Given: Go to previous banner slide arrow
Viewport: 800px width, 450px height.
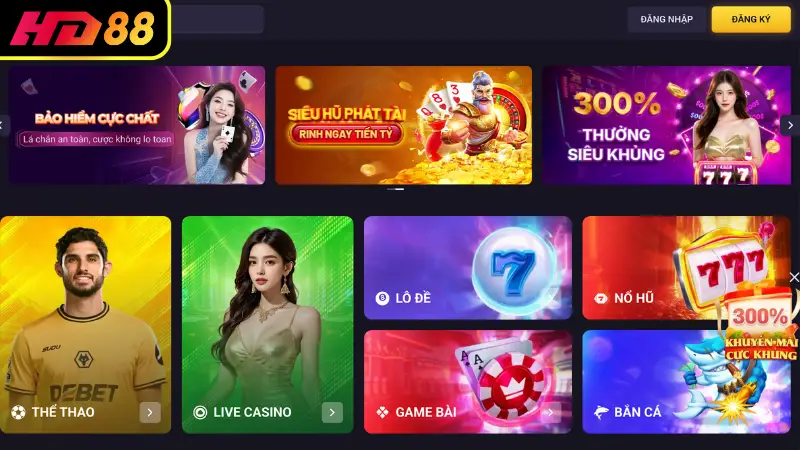Looking at the screenshot, I should (3, 125).
